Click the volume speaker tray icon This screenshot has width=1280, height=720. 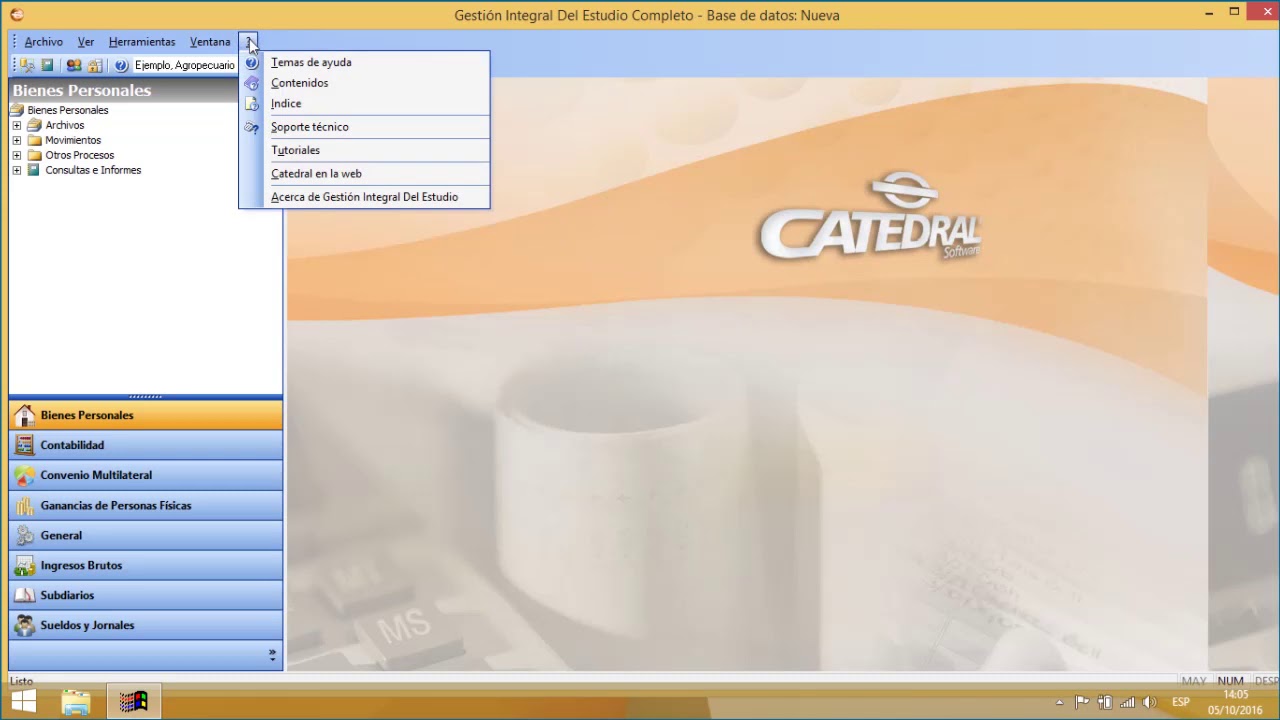pyautogui.click(x=1150, y=703)
